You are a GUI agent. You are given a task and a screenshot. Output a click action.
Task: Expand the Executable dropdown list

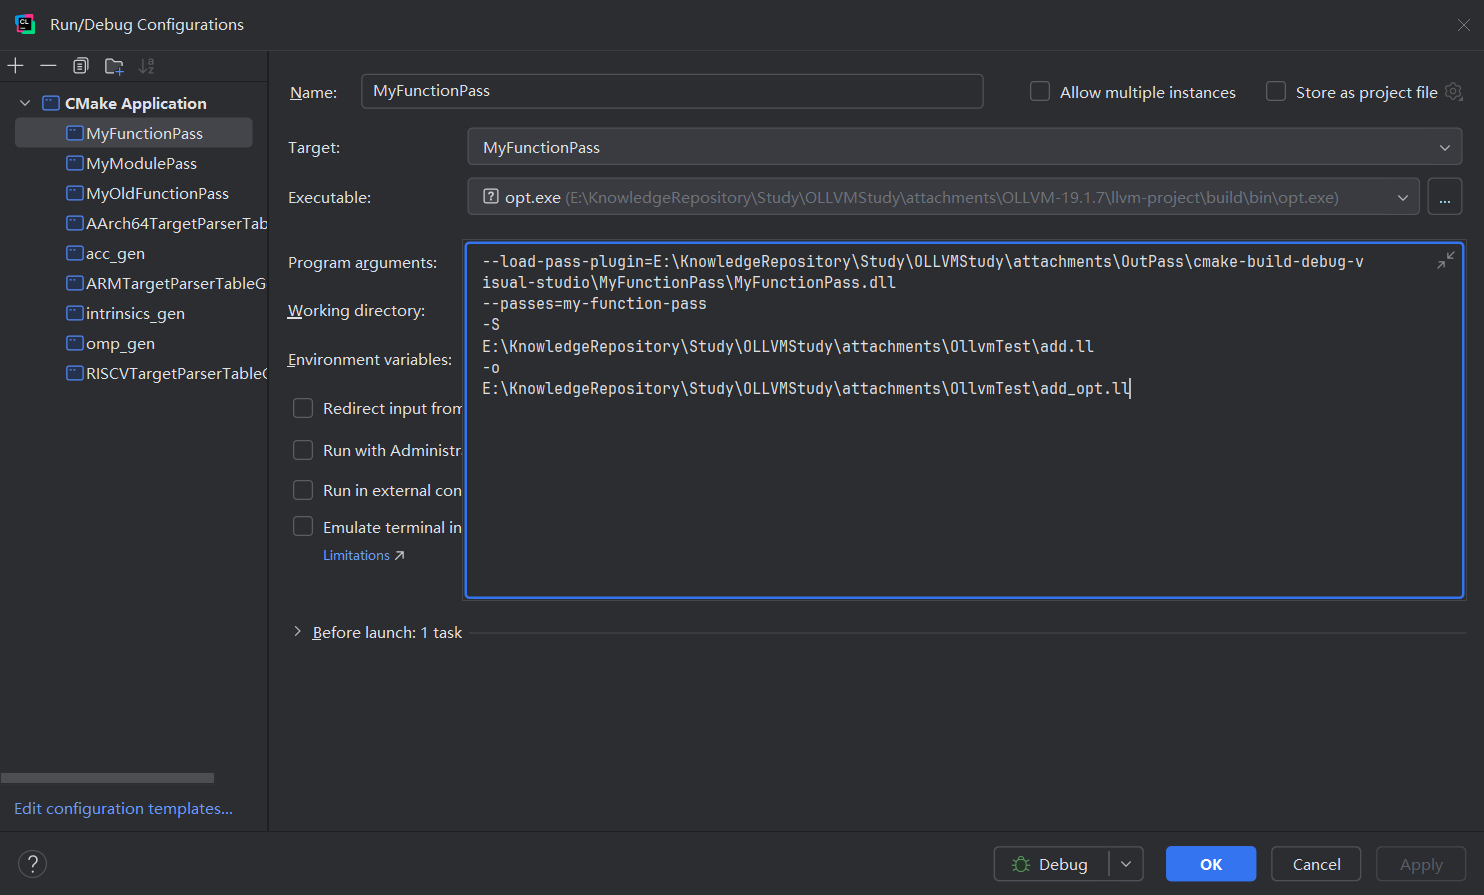click(x=1403, y=198)
